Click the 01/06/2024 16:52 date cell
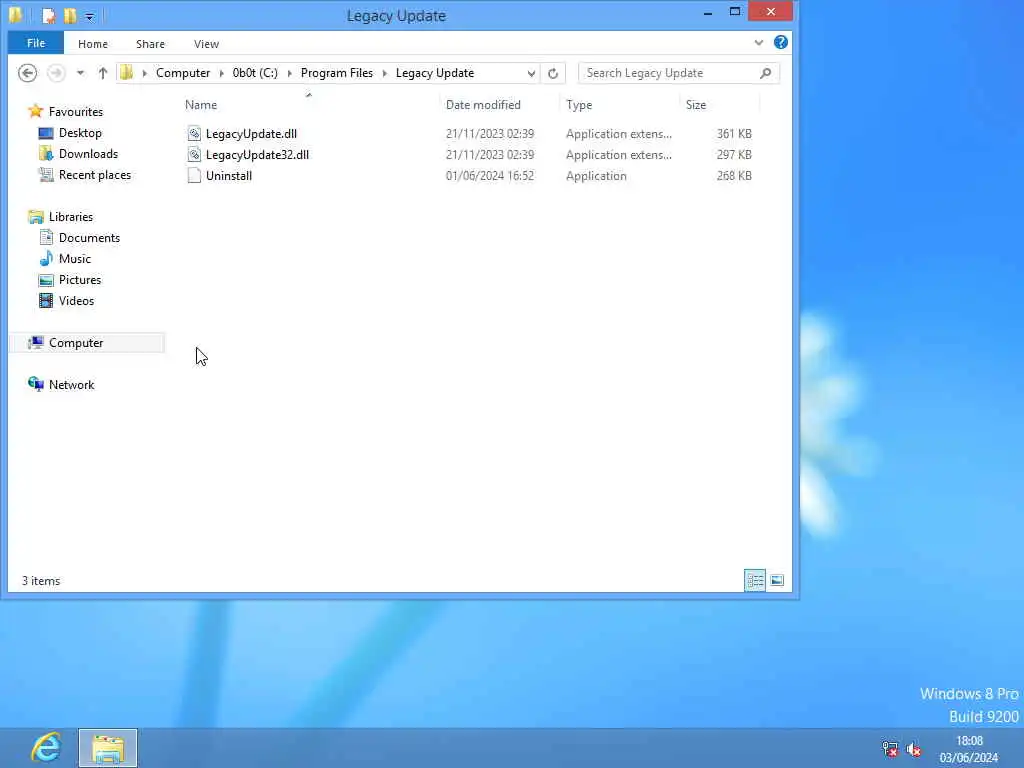 490,176
